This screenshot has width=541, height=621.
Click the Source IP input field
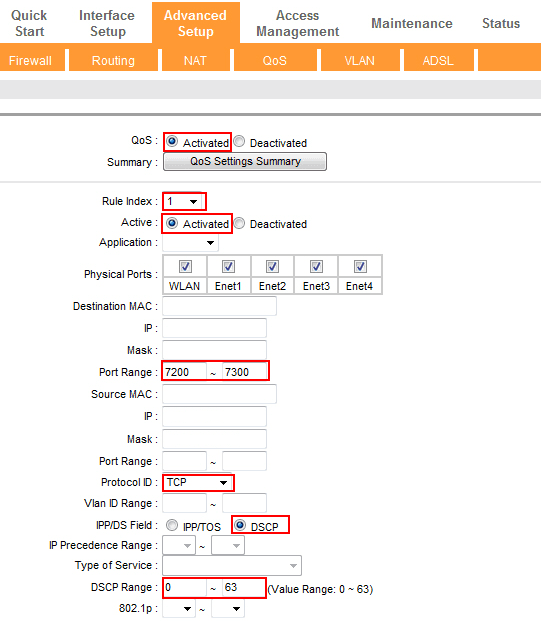pos(214,416)
